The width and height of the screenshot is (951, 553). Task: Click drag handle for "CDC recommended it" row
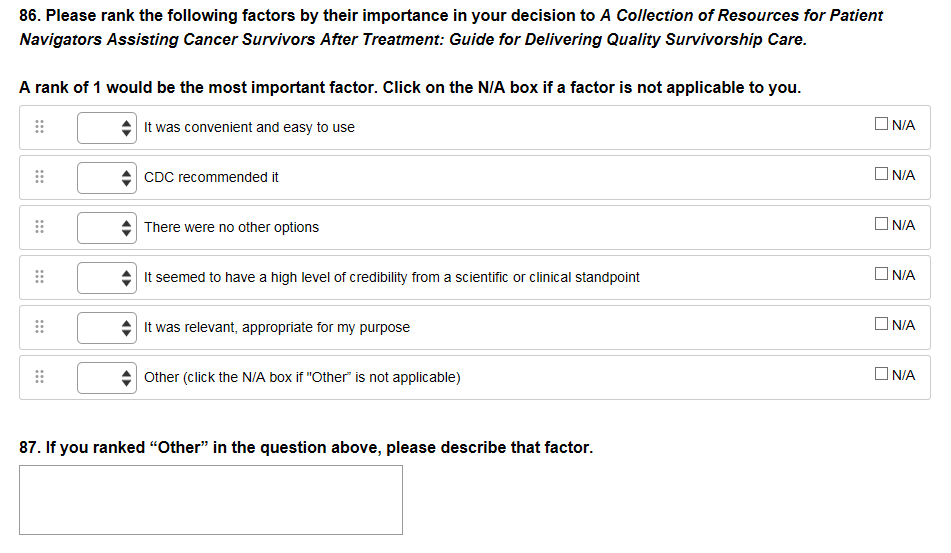tap(39, 177)
